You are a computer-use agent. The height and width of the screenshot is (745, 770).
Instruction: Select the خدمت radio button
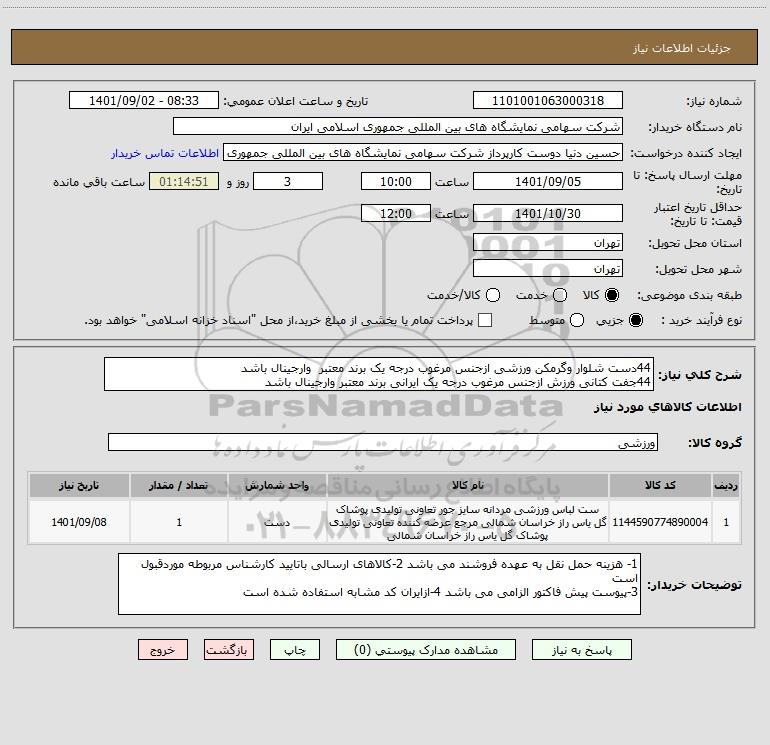pyautogui.click(x=560, y=295)
